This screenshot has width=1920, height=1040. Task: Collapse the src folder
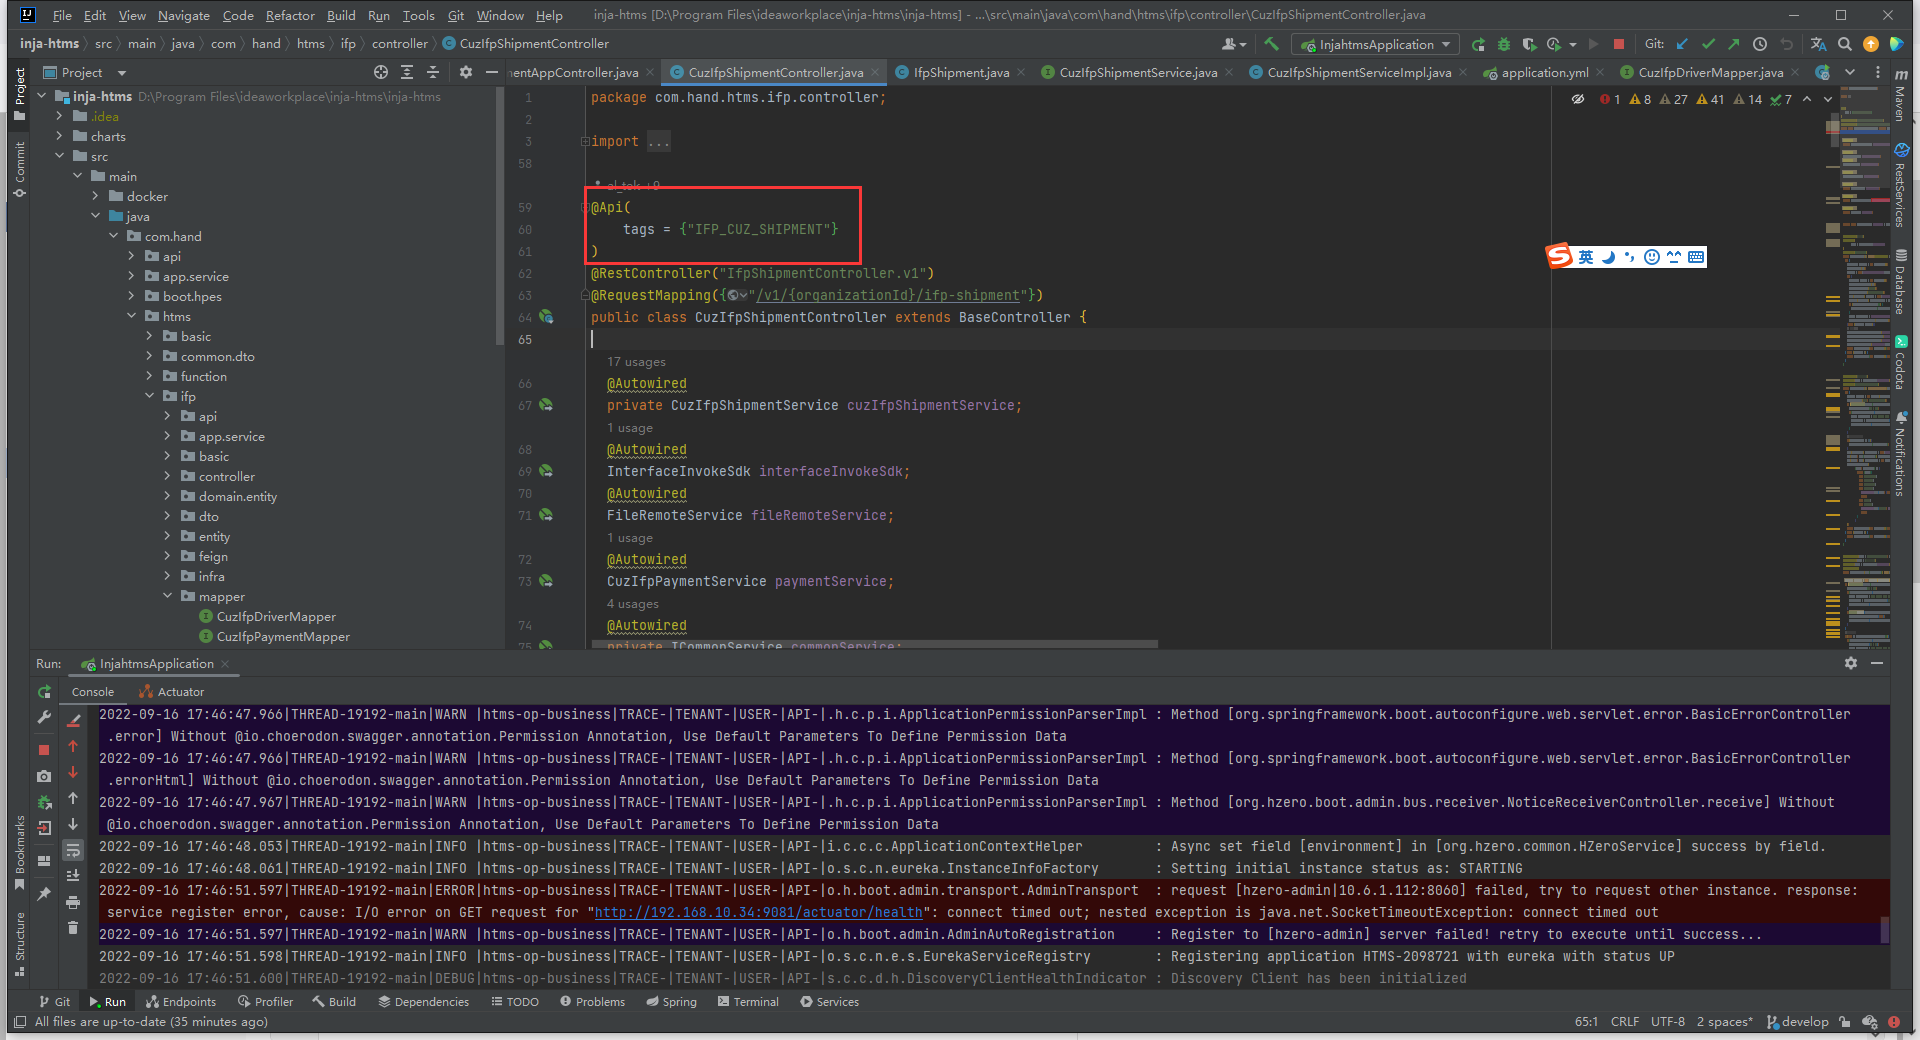click(x=60, y=156)
